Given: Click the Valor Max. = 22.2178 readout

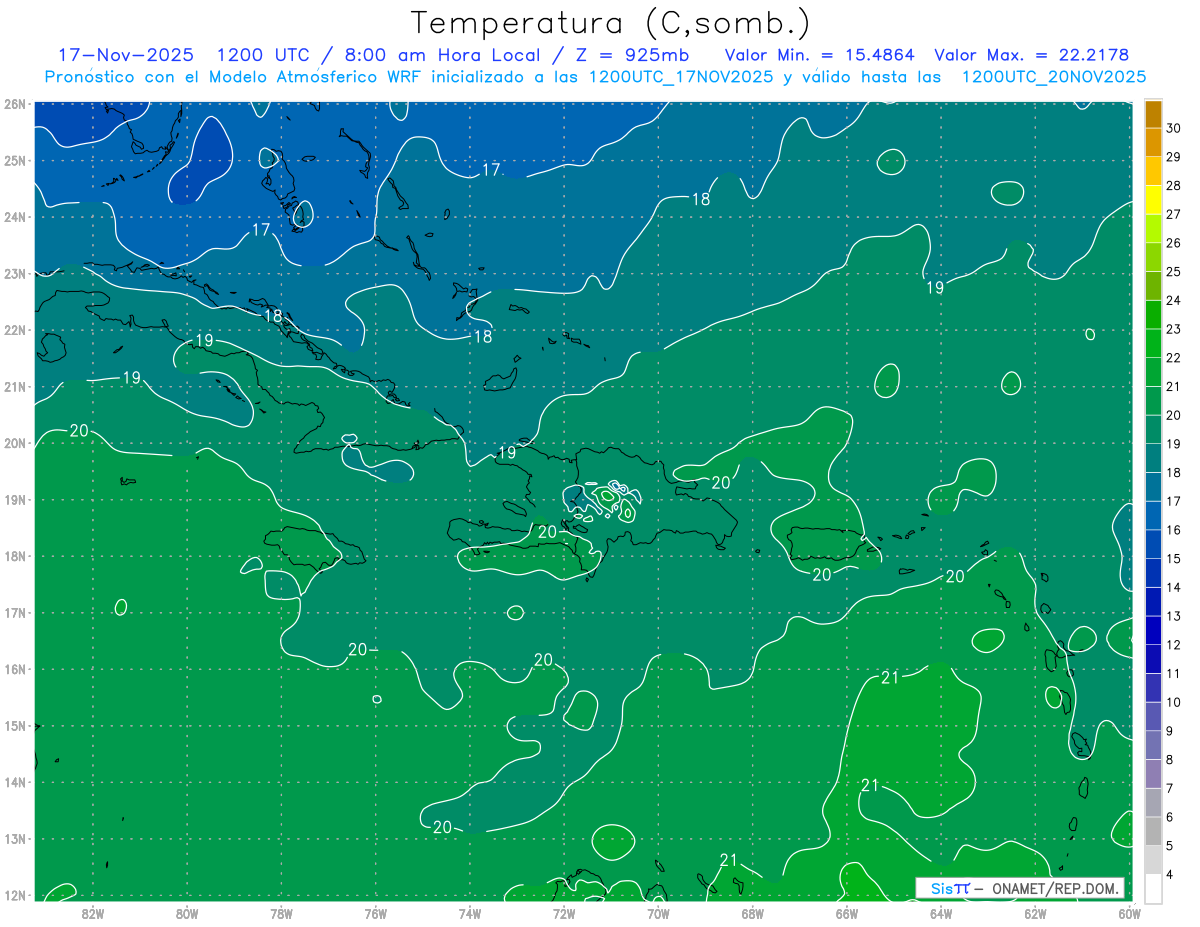Looking at the screenshot, I should point(1032,55).
